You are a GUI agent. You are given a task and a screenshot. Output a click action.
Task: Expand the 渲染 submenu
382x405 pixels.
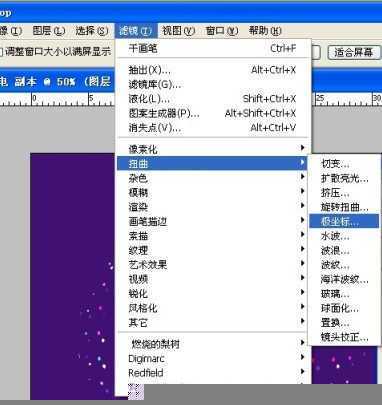click(x=212, y=207)
